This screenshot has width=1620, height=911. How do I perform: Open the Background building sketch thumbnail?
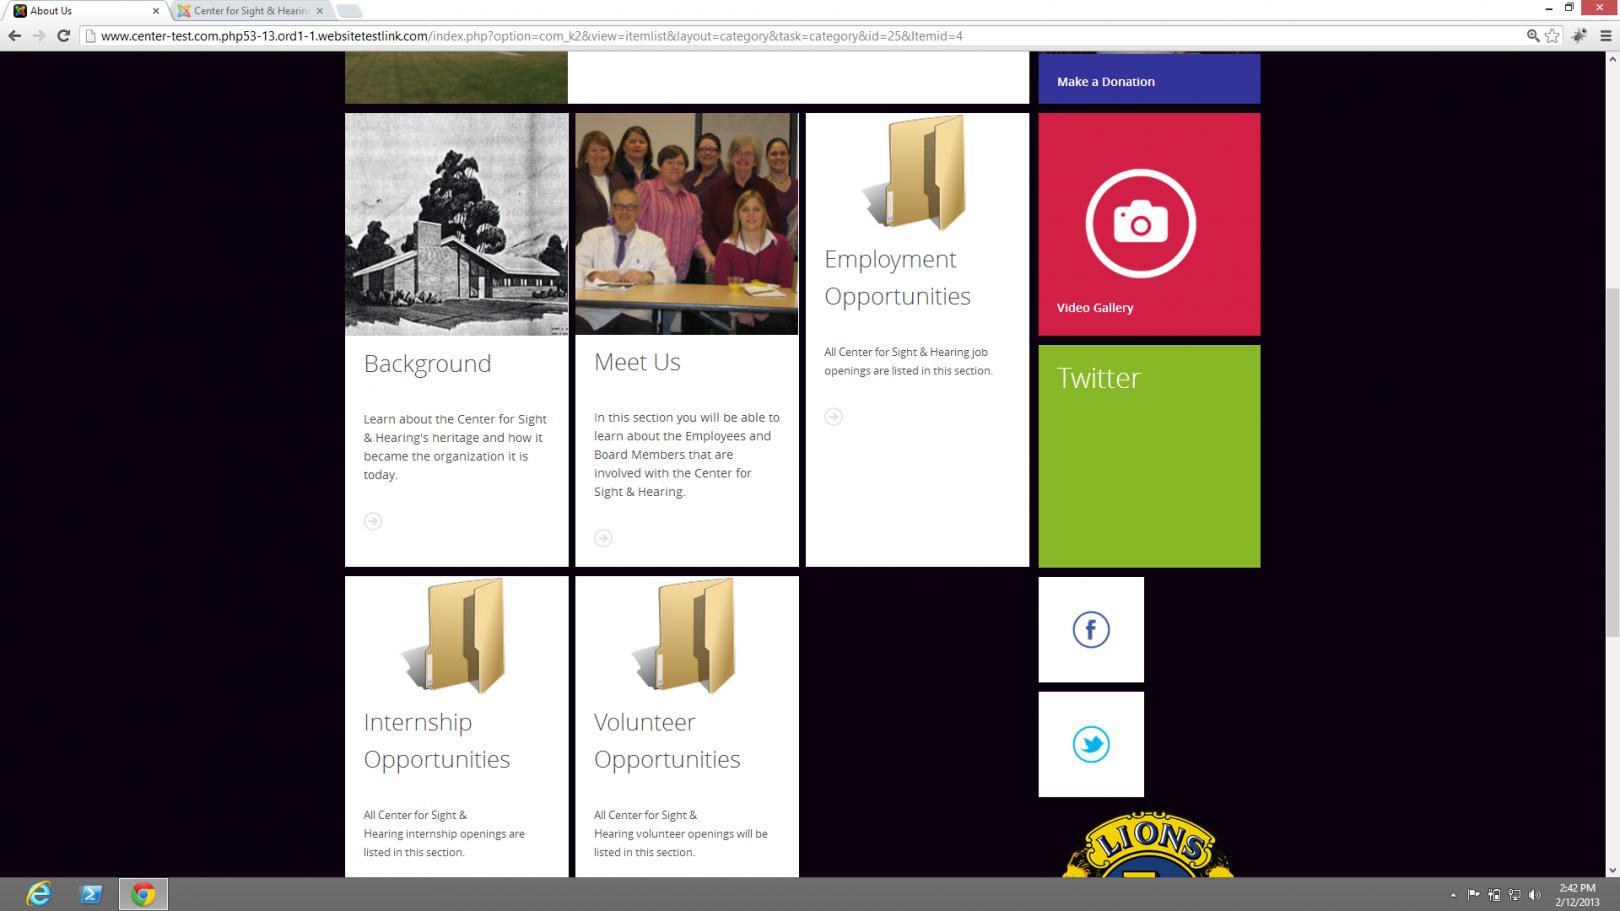click(x=457, y=224)
